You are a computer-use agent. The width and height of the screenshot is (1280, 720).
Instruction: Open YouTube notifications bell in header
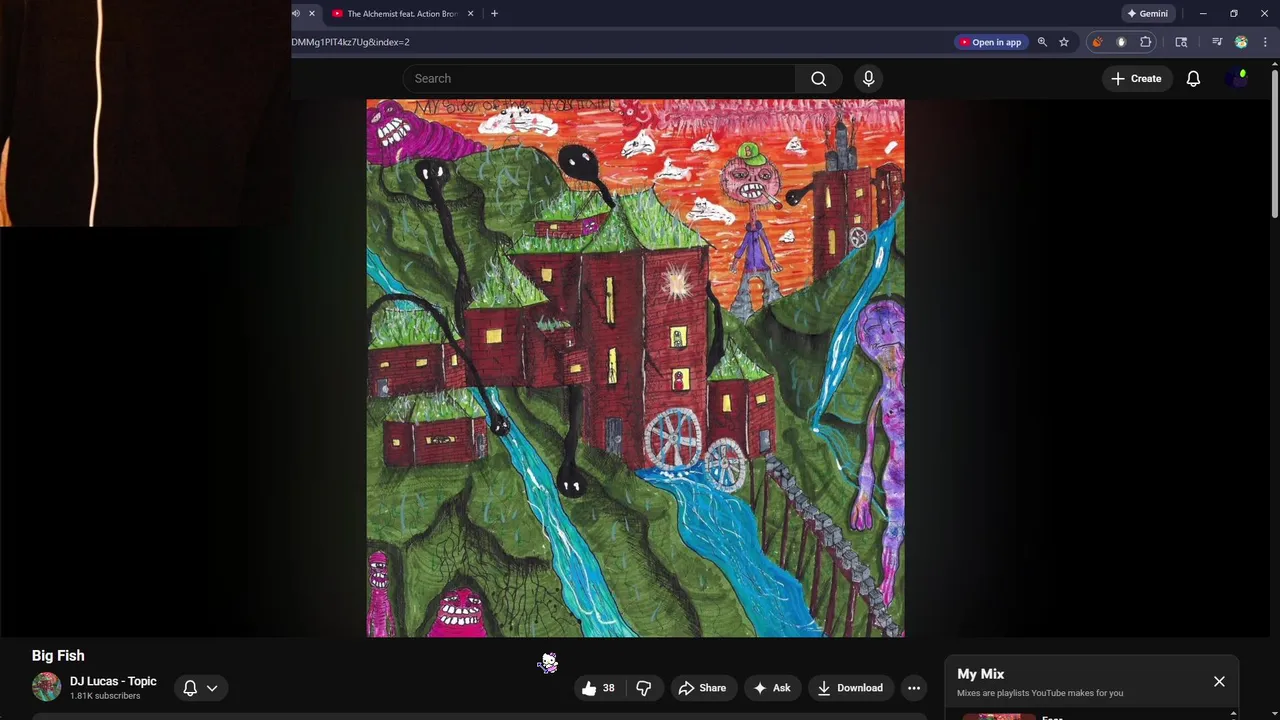tap(1193, 78)
